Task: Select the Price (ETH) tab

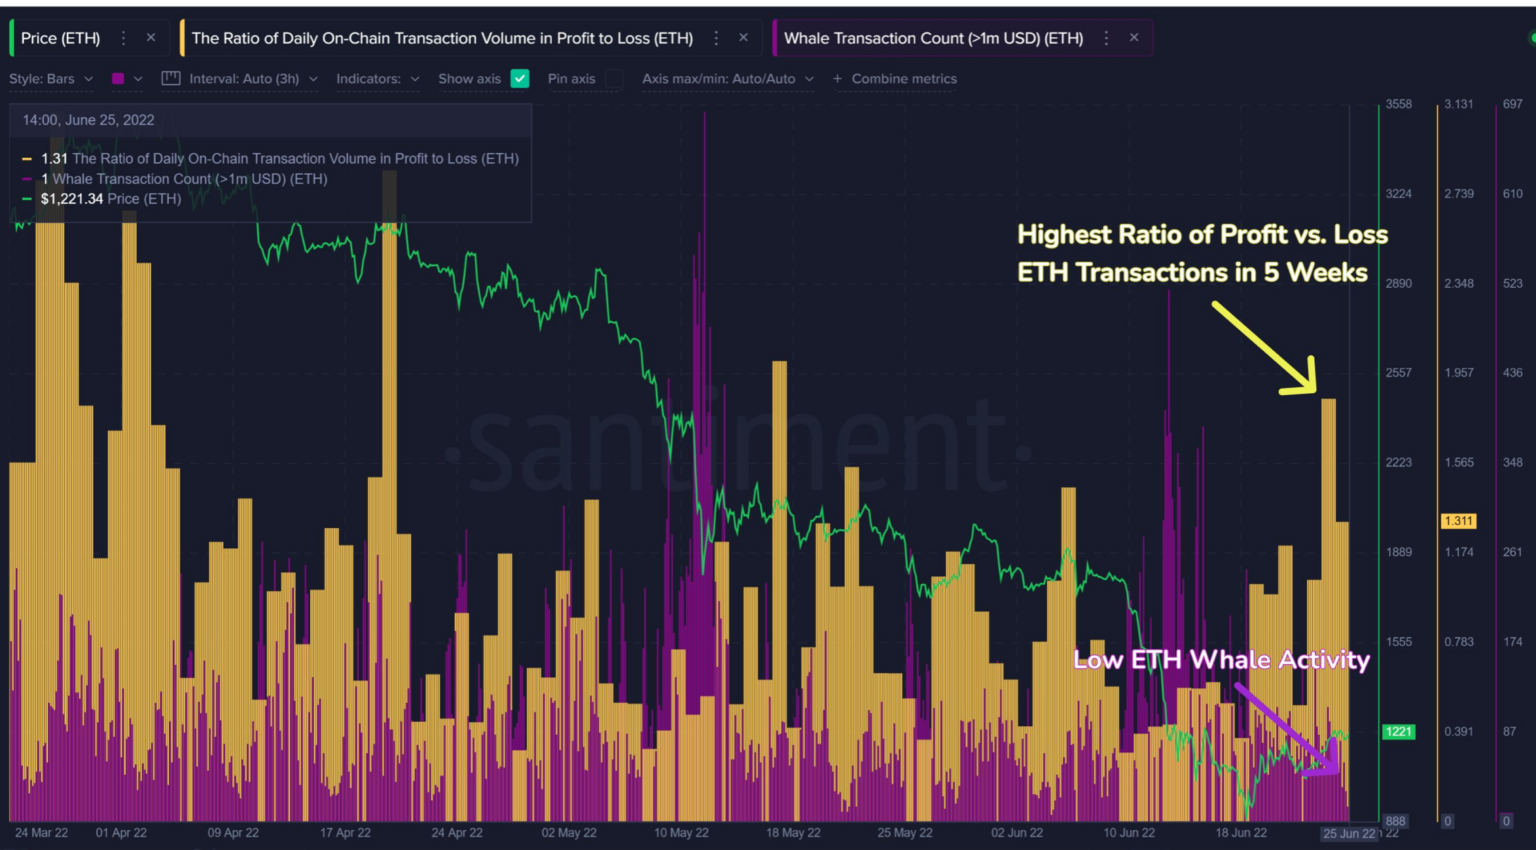Action: [x=60, y=37]
